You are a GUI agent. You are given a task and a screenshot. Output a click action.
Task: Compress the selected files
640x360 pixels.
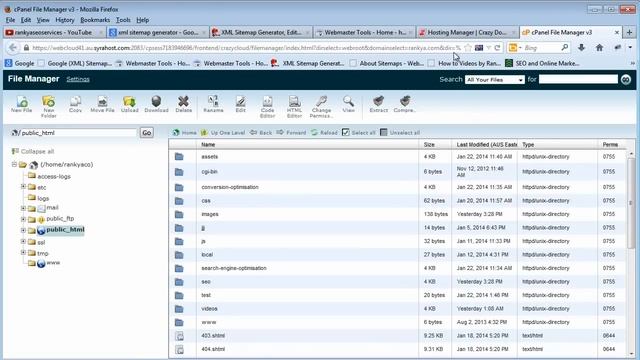404,104
